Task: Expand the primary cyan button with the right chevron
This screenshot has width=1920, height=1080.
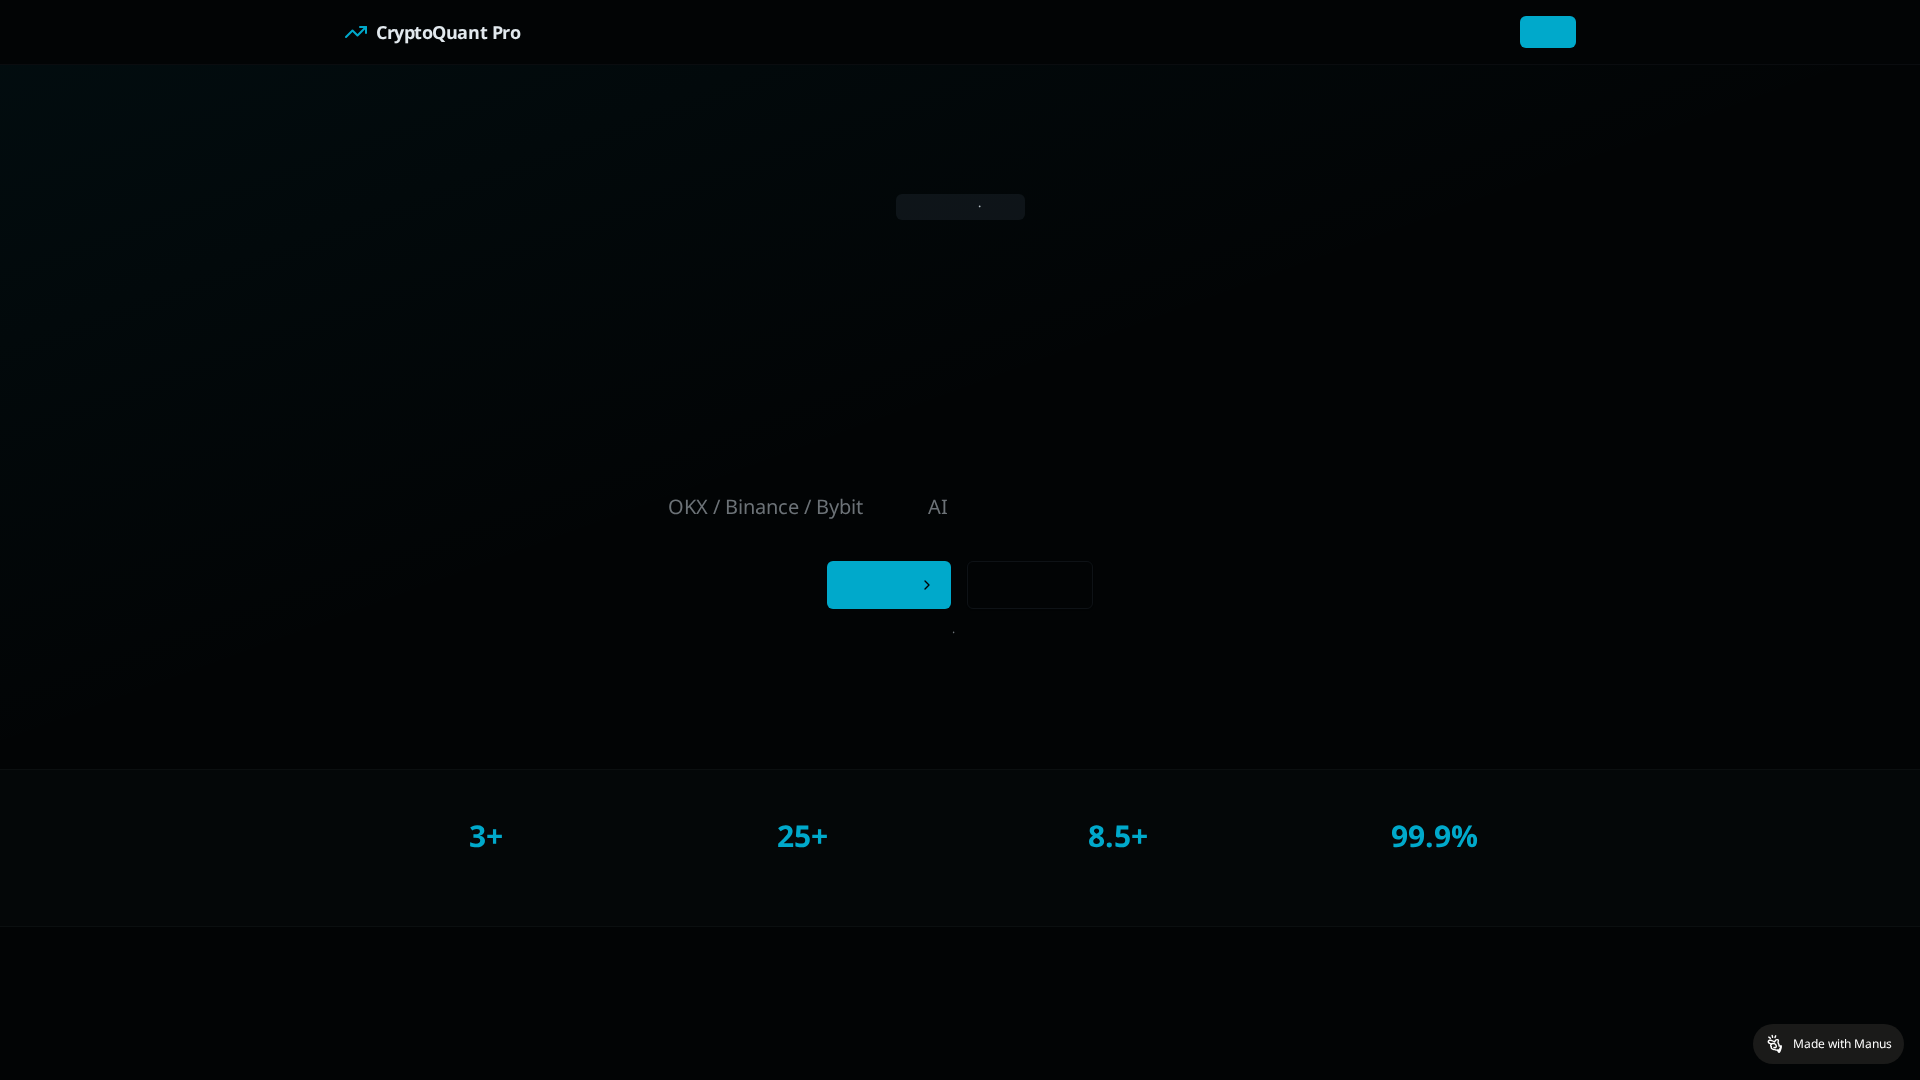Action: tap(889, 585)
